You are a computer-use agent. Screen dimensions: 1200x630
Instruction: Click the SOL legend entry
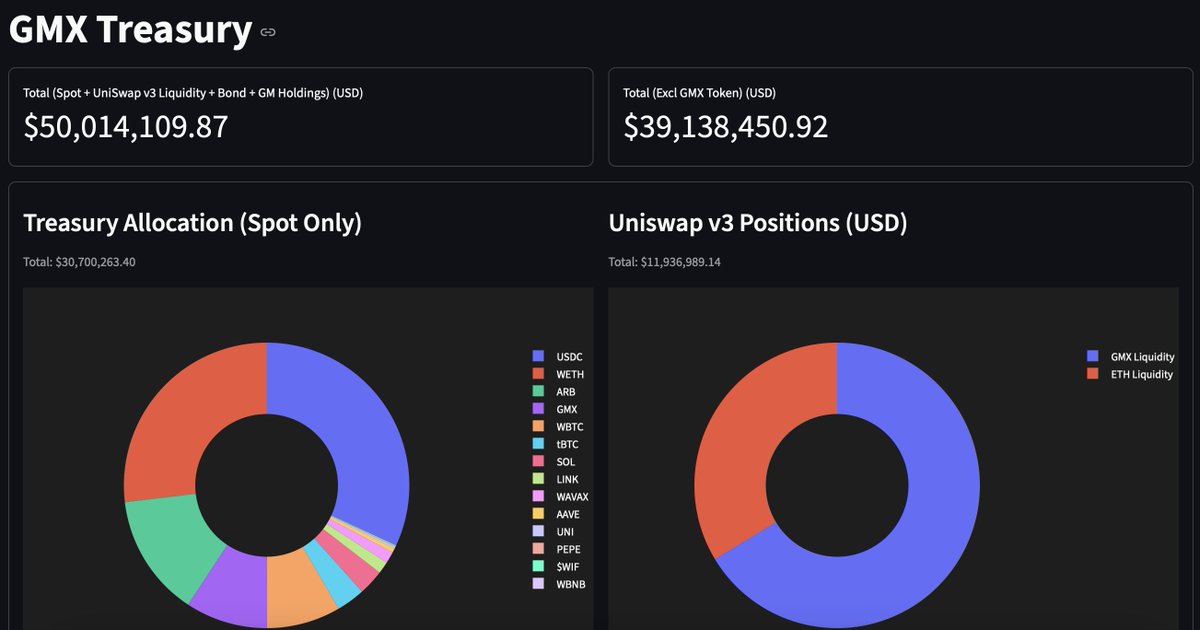click(555, 462)
